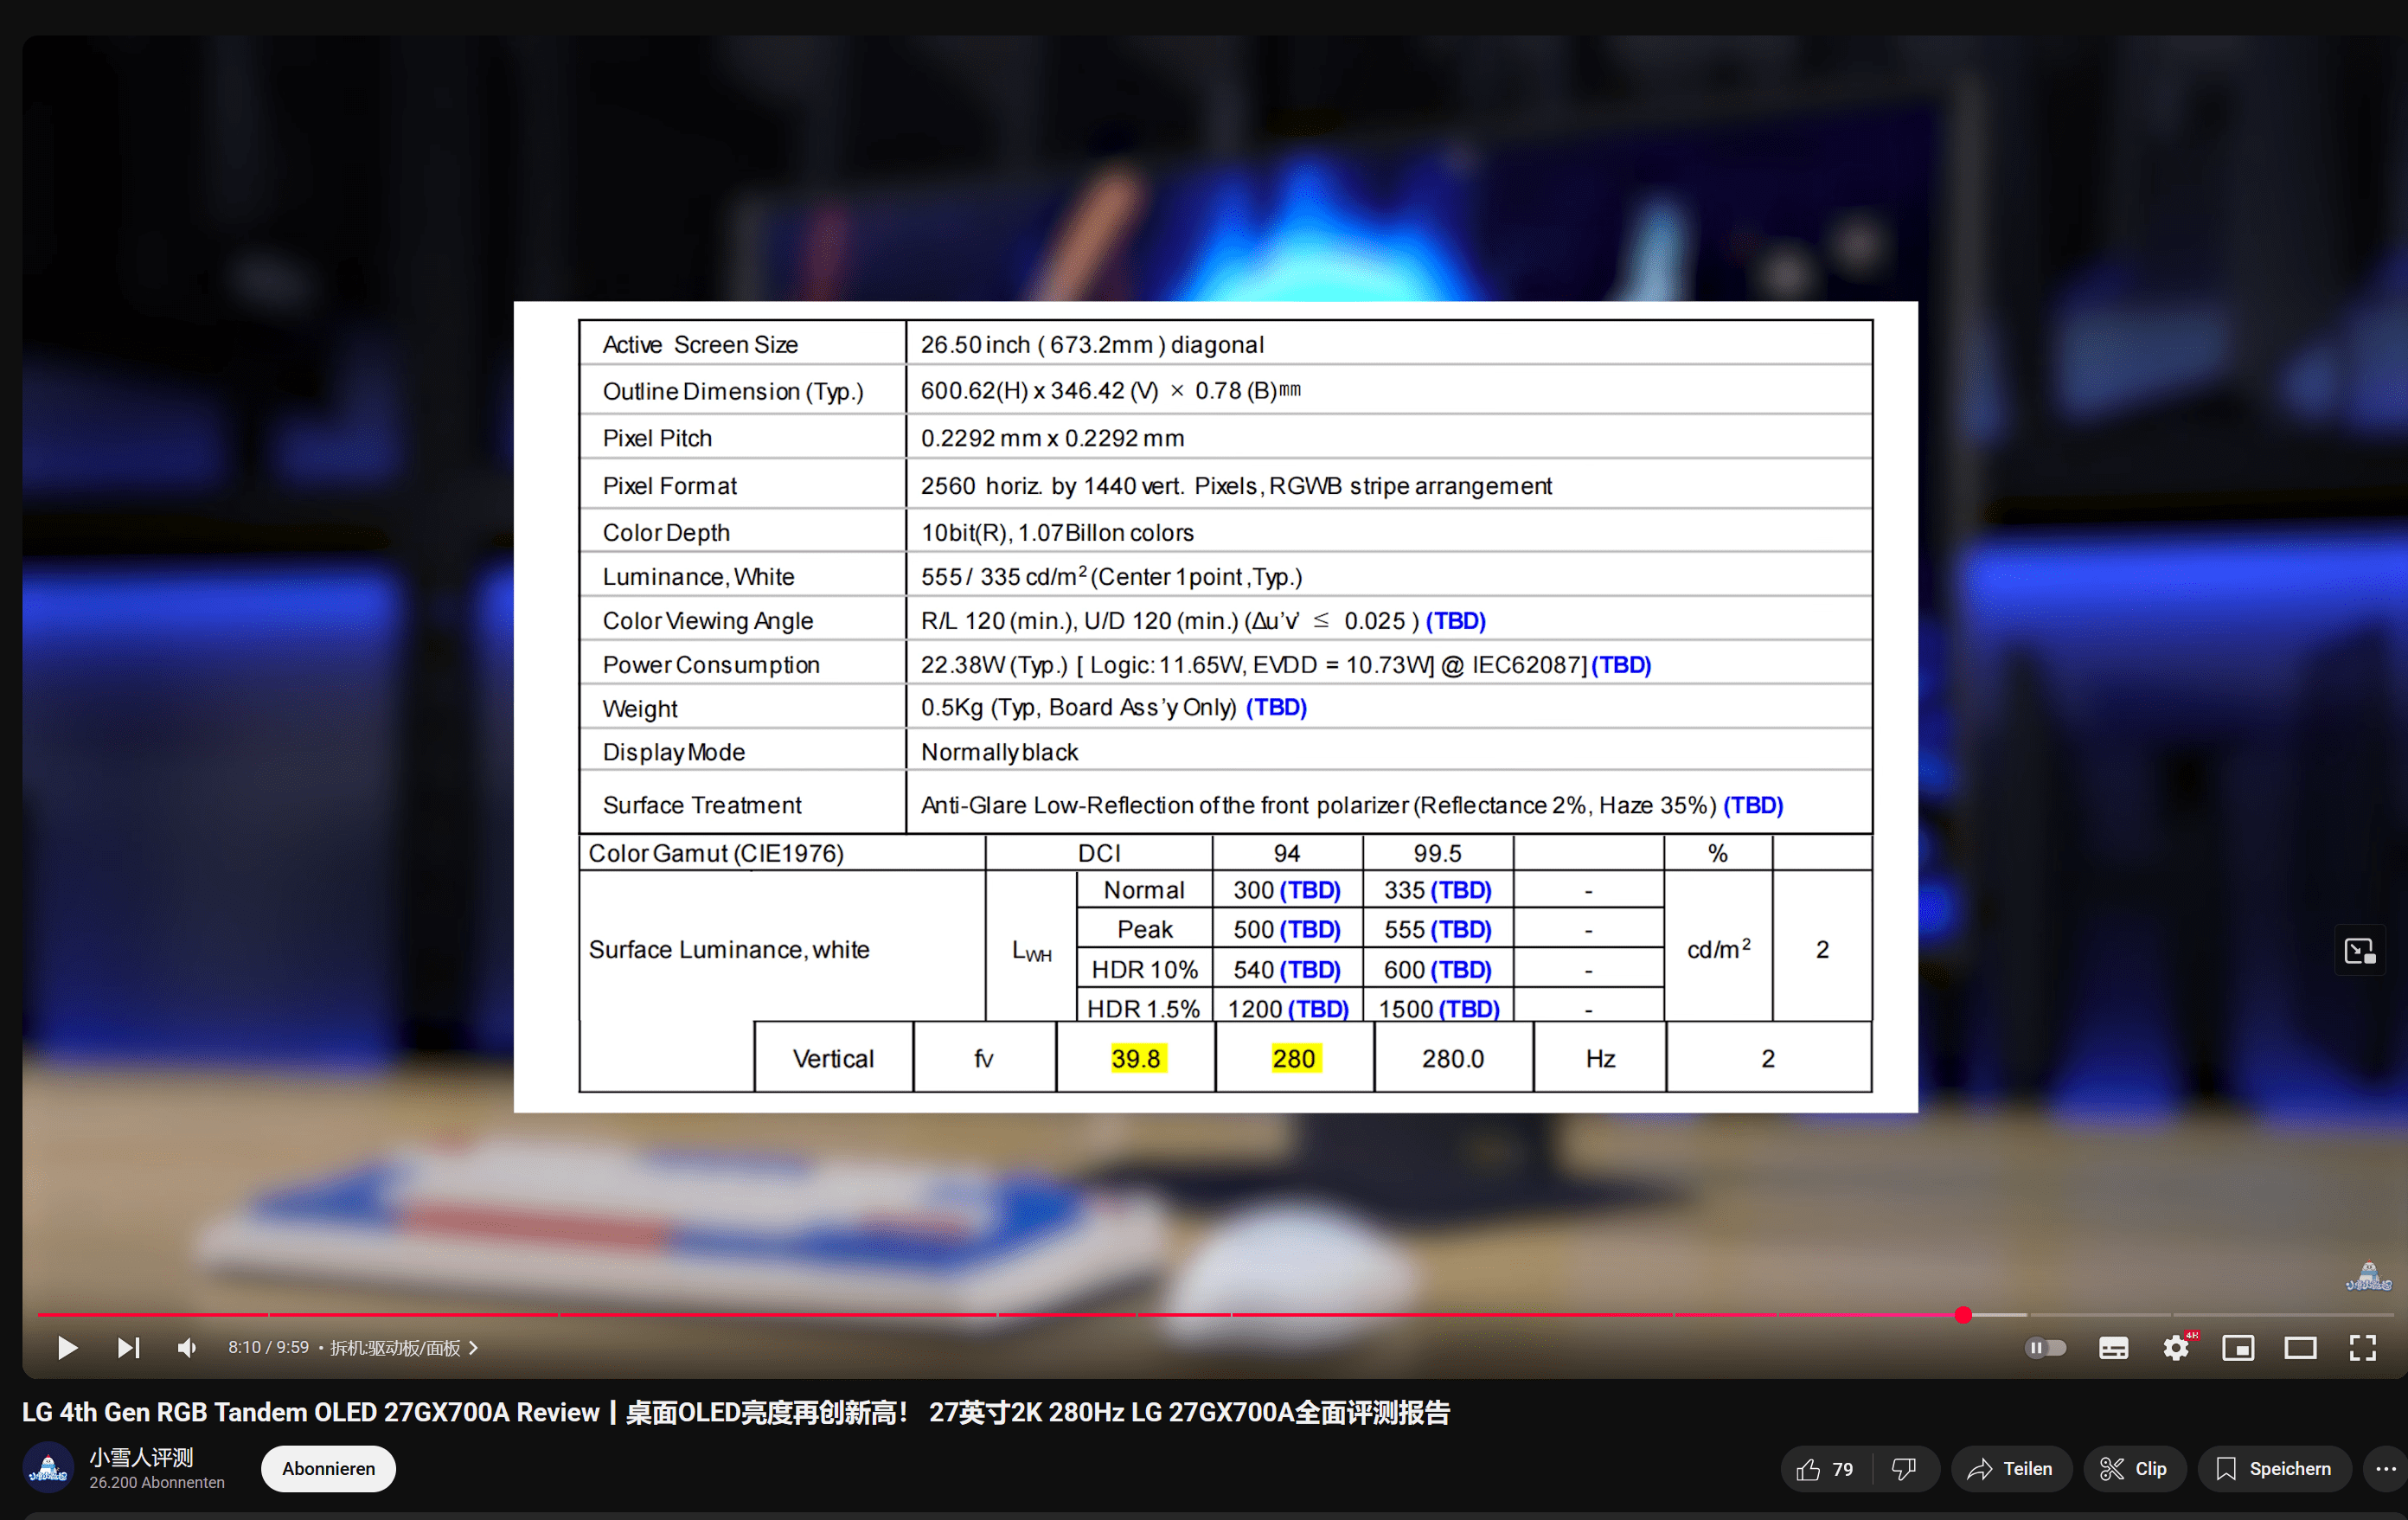Click the 'Color Gamut (CIE1976)' label
The height and width of the screenshot is (1520, 2408).
[716, 853]
